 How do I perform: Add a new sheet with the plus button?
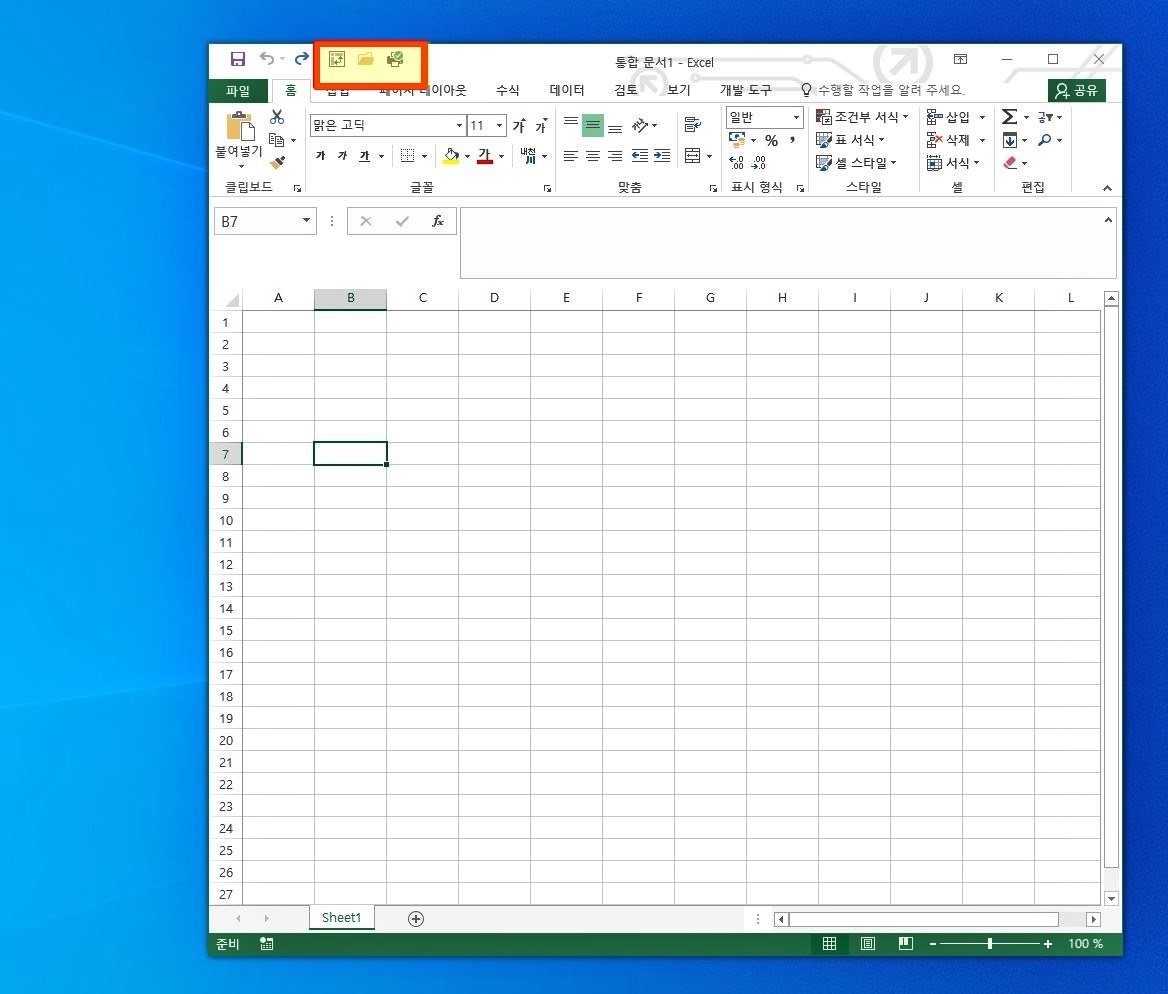click(416, 919)
